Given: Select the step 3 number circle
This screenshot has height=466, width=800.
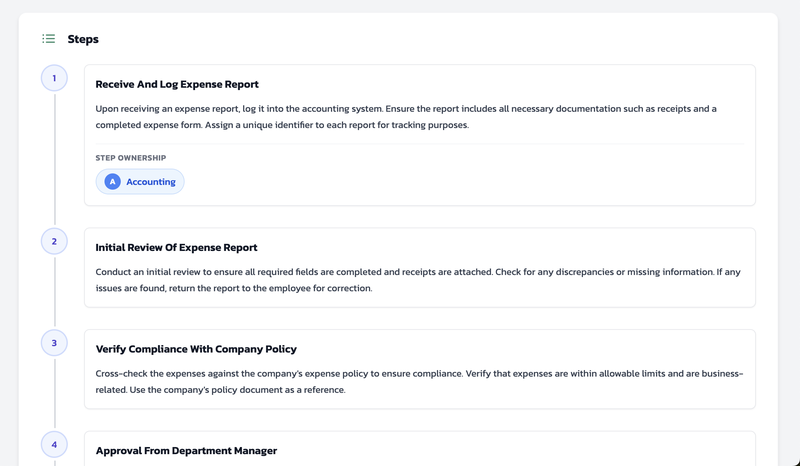Looking at the screenshot, I should tap(54, 343).
